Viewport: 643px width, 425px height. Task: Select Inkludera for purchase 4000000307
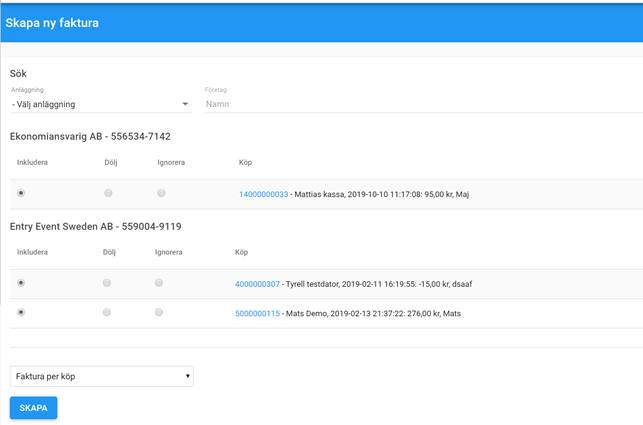pos(21,283)
